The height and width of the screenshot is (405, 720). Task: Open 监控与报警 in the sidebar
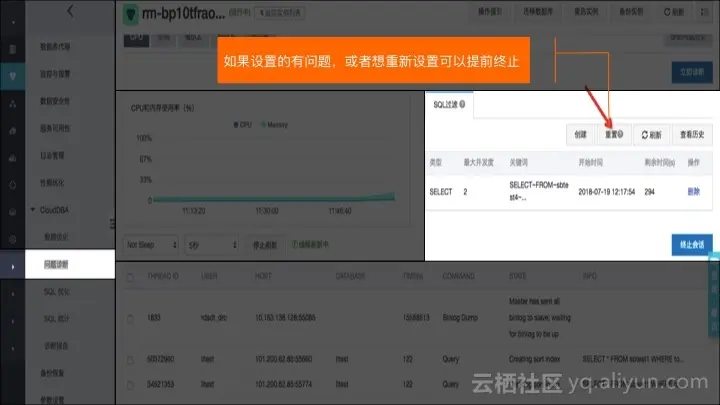[55, 73]
